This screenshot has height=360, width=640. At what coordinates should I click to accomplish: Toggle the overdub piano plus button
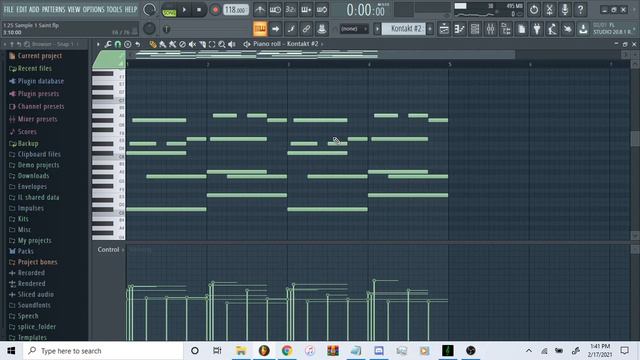click(x=306, y=9)
